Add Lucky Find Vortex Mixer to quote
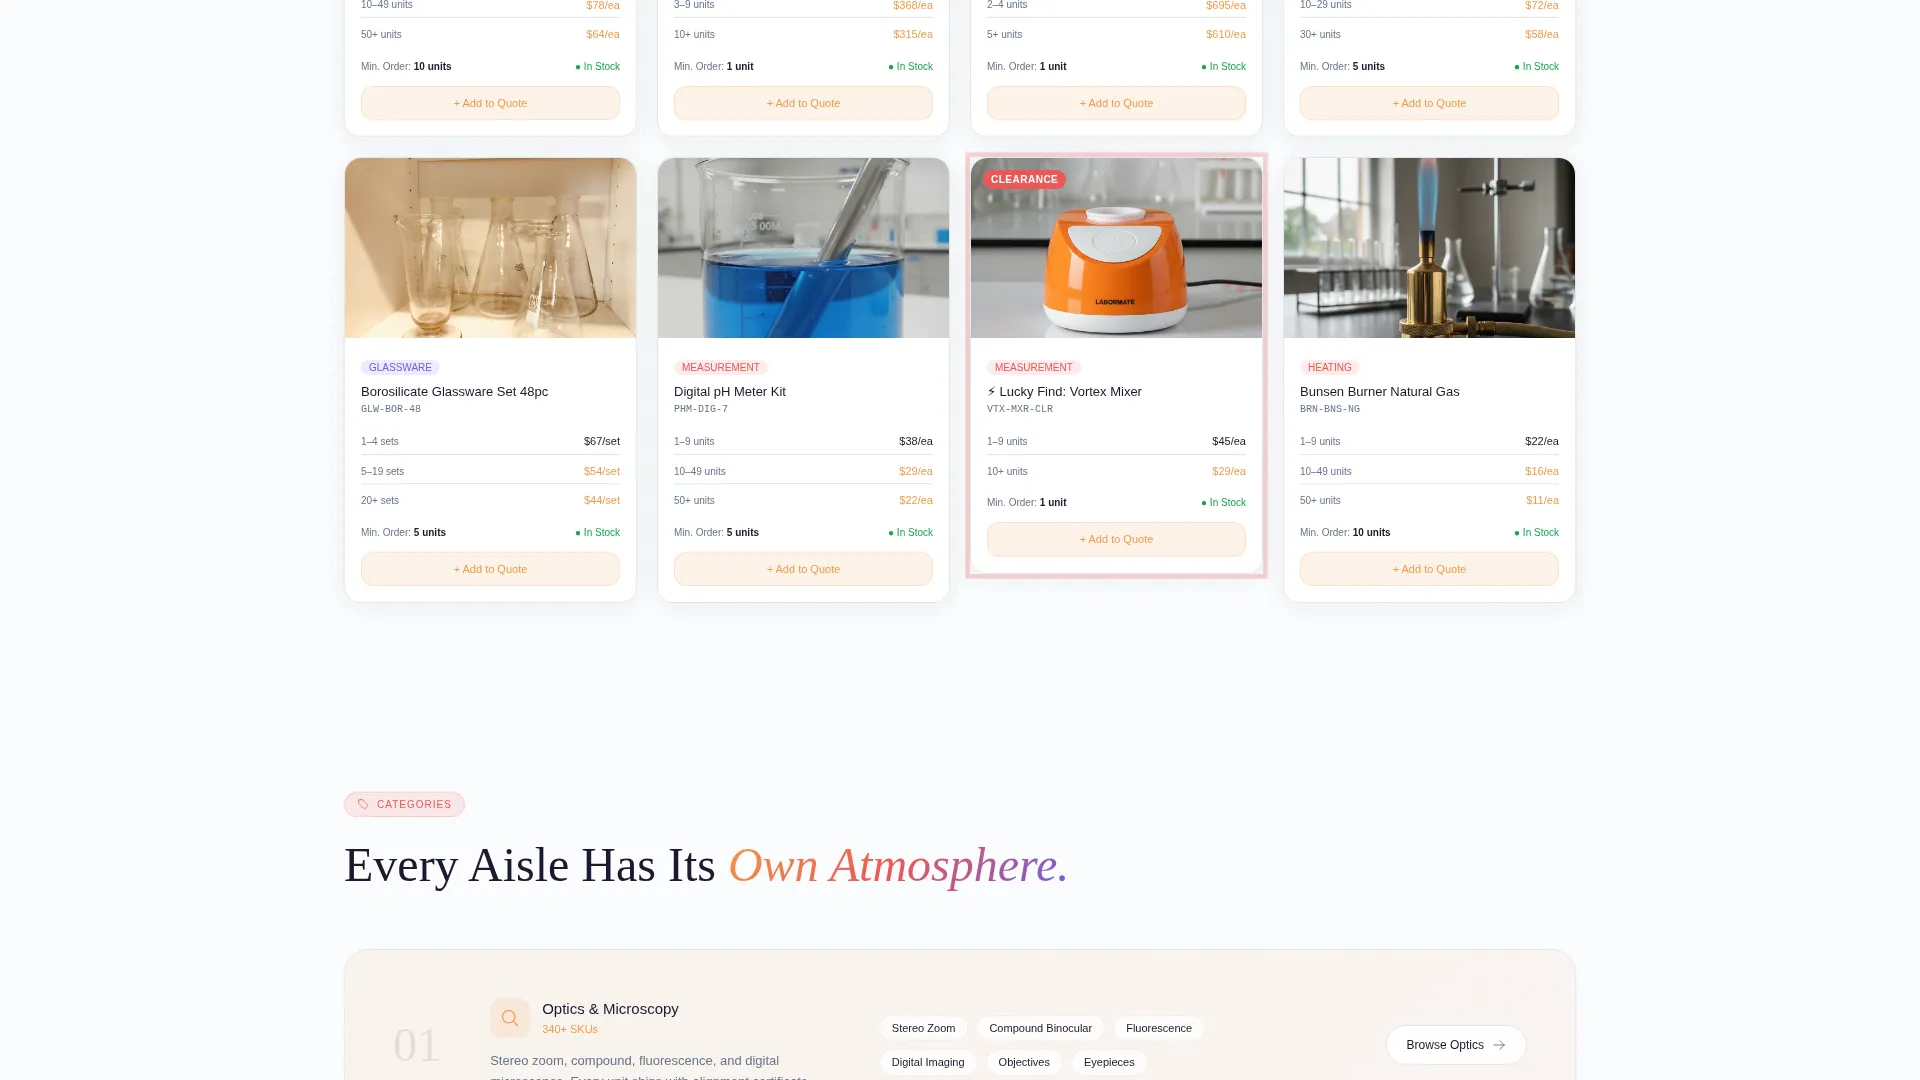The height and width of the screenshot is (1080, 1920). click(x=1116, y=539)
